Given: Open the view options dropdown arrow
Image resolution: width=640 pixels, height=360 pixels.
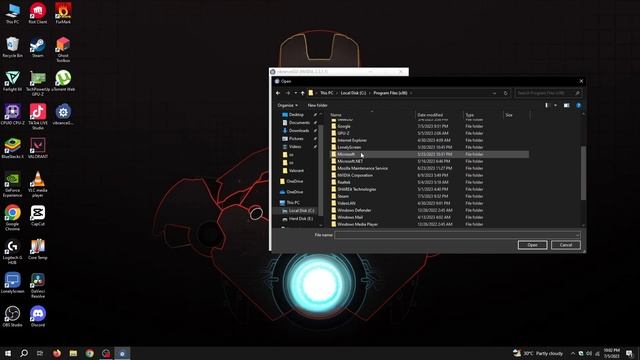Looking at the screenshot, I should coord(555,105).
